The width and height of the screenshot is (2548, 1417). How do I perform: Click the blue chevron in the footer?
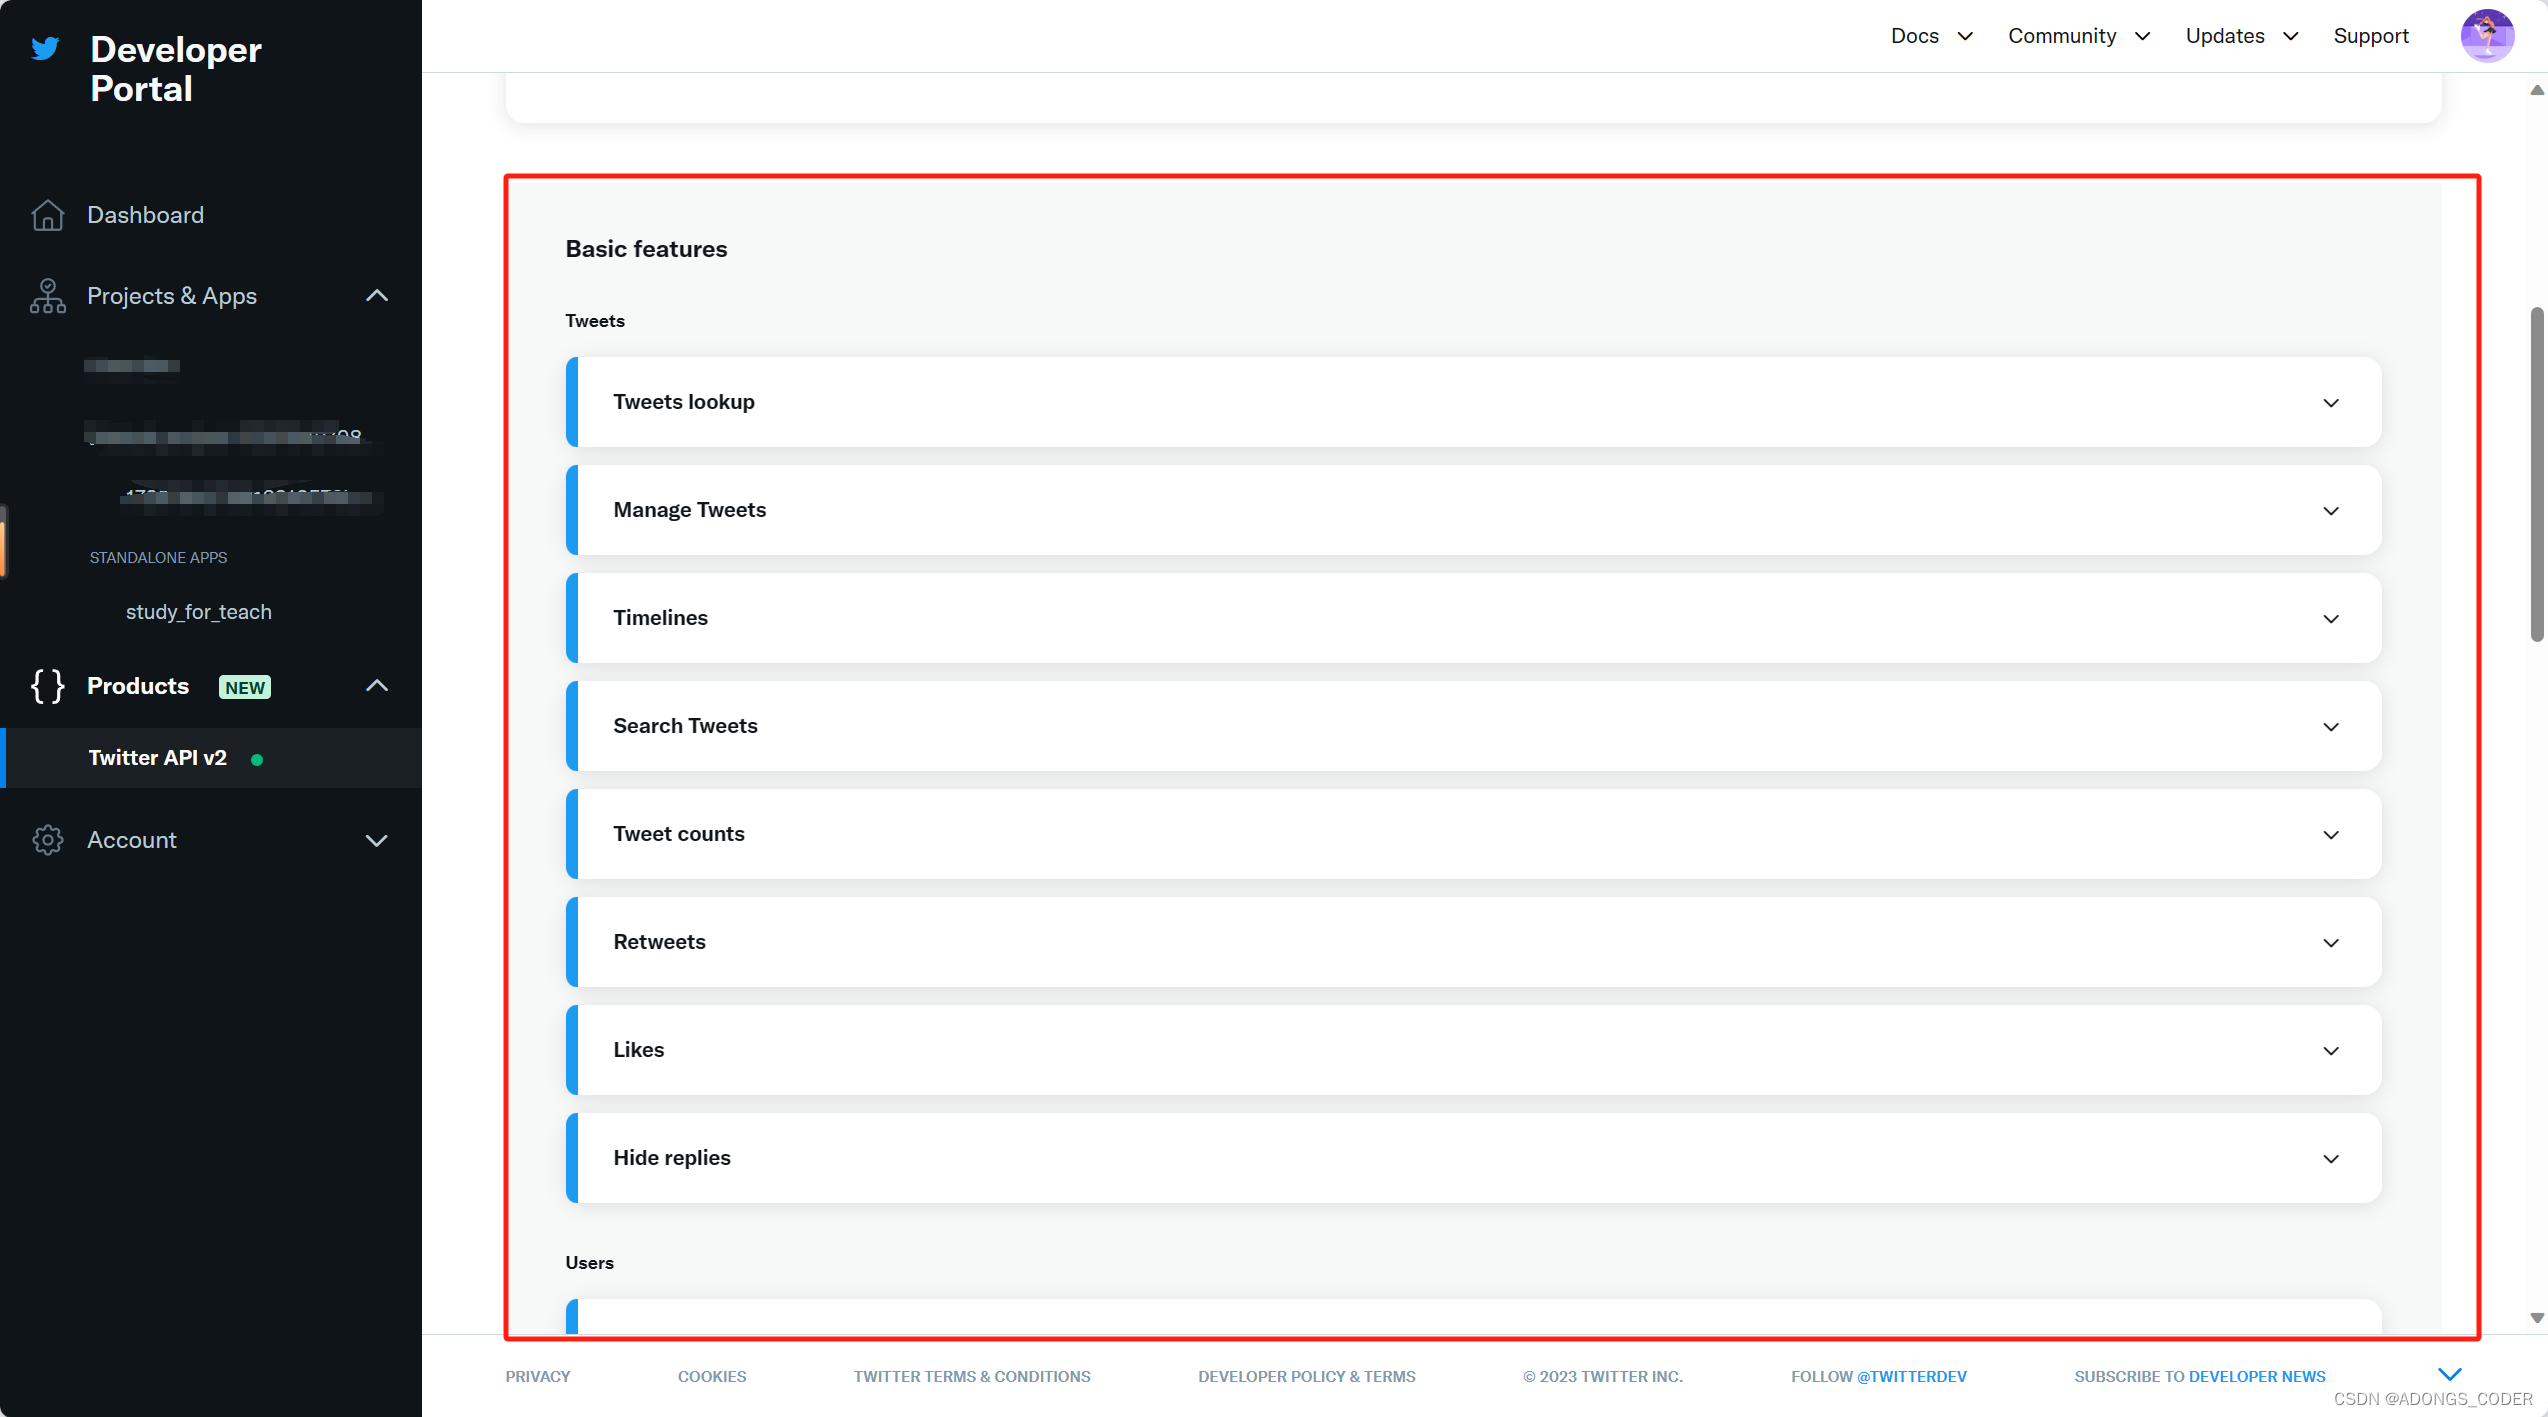pos(2449,1374)
